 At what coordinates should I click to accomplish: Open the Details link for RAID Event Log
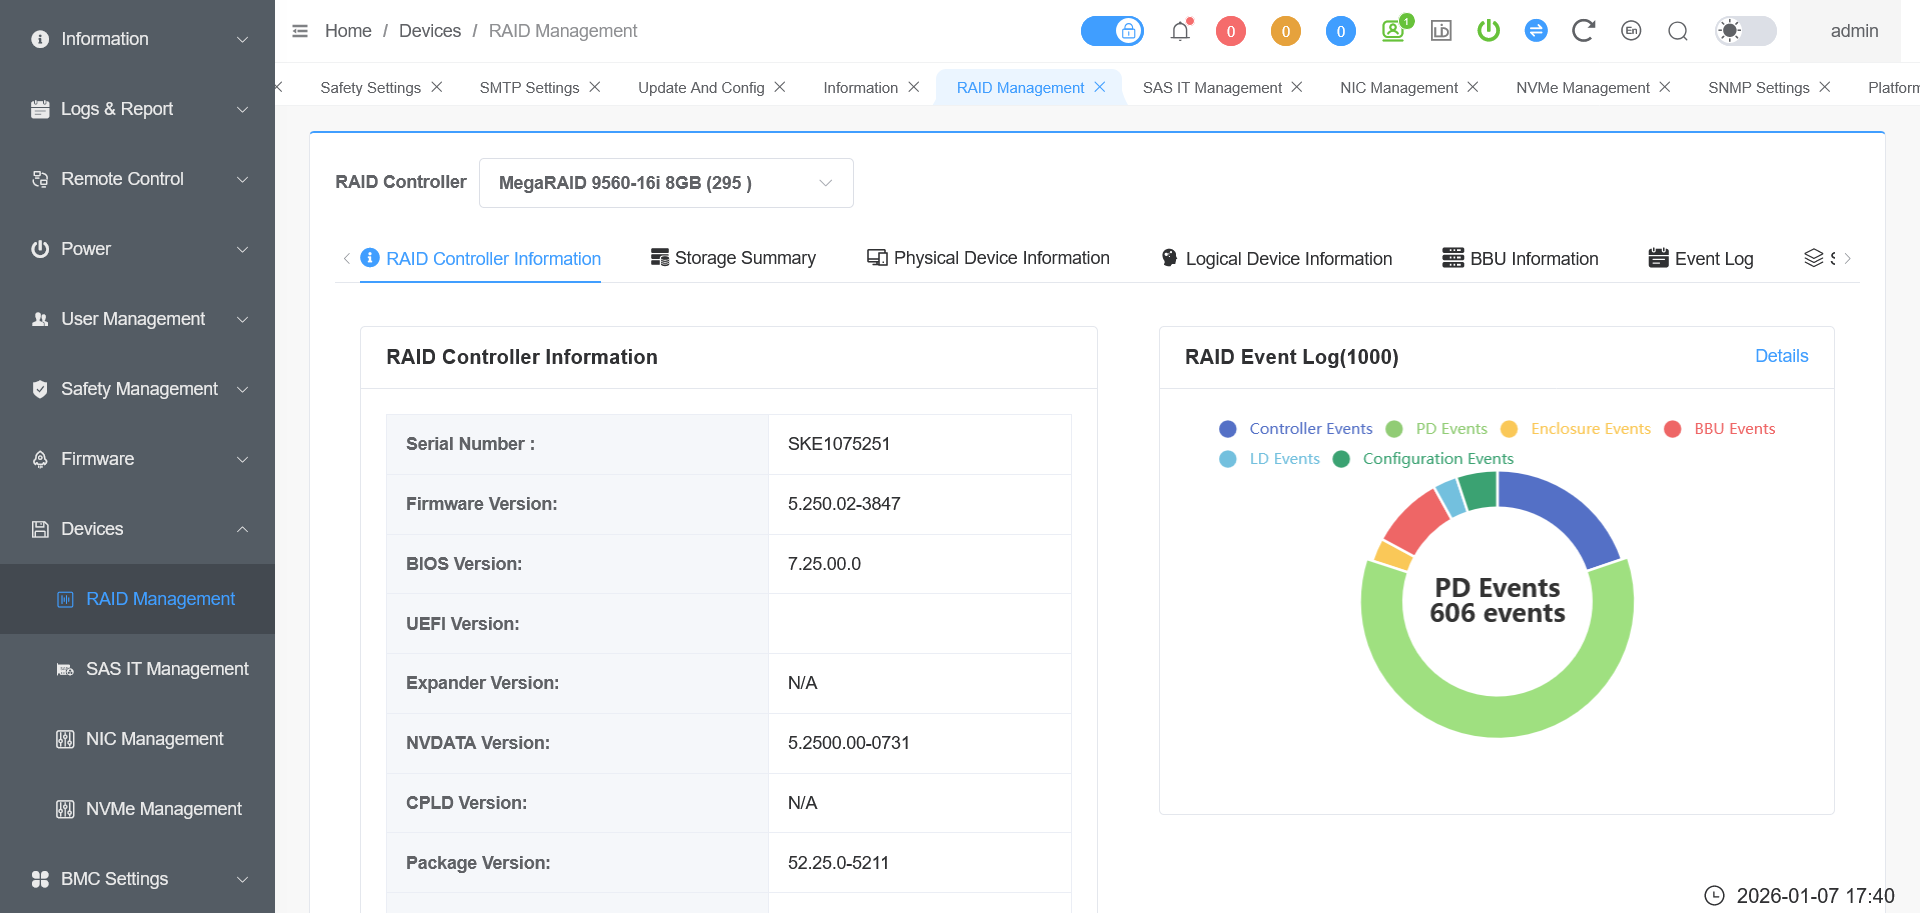[1781, 356]
